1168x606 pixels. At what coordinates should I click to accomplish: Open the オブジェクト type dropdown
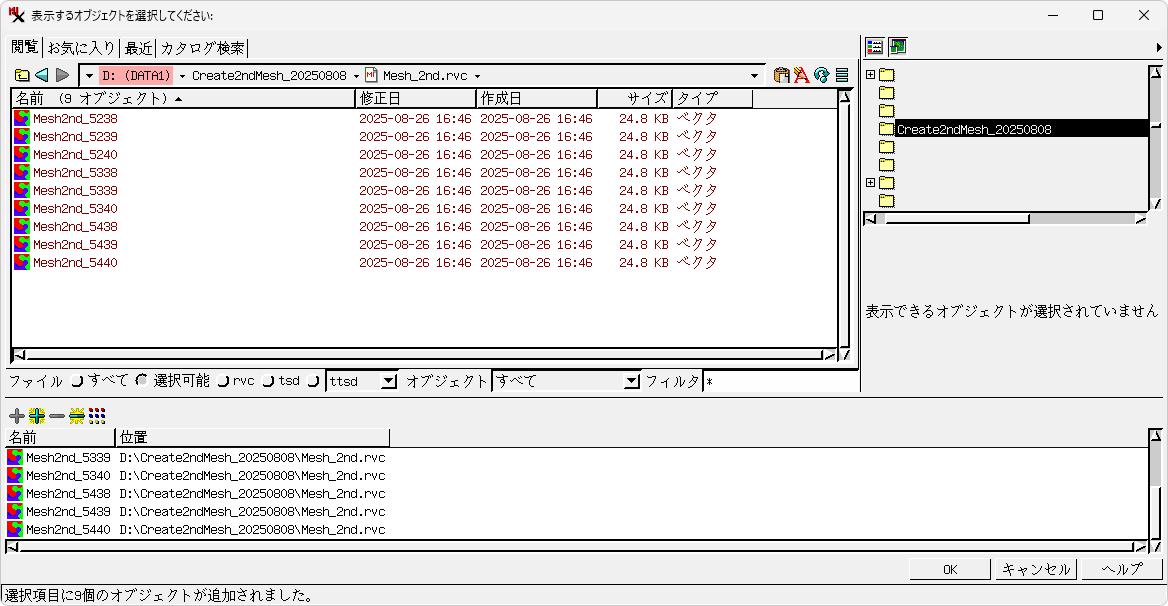tap(631, 381)
